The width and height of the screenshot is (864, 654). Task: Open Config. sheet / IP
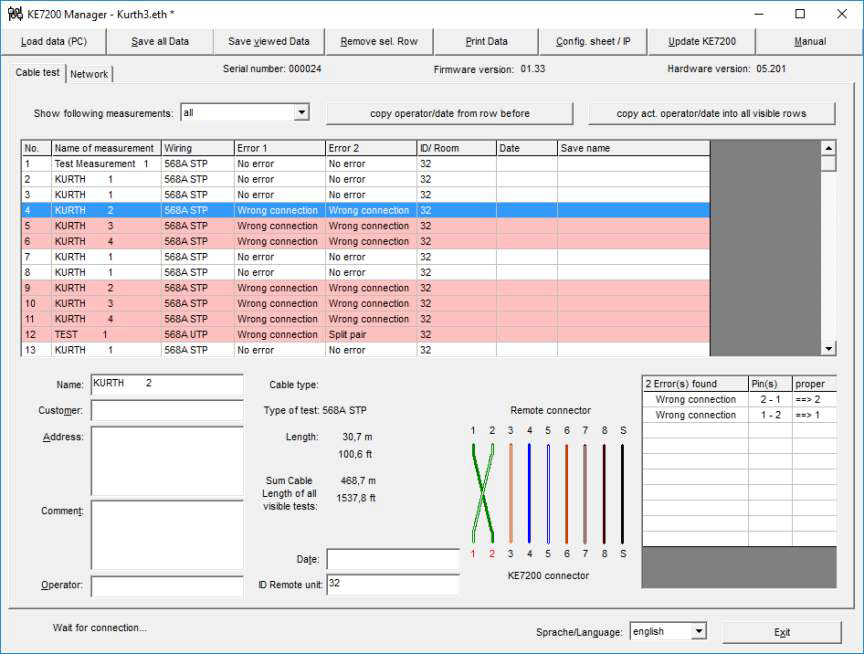[593, 41]
